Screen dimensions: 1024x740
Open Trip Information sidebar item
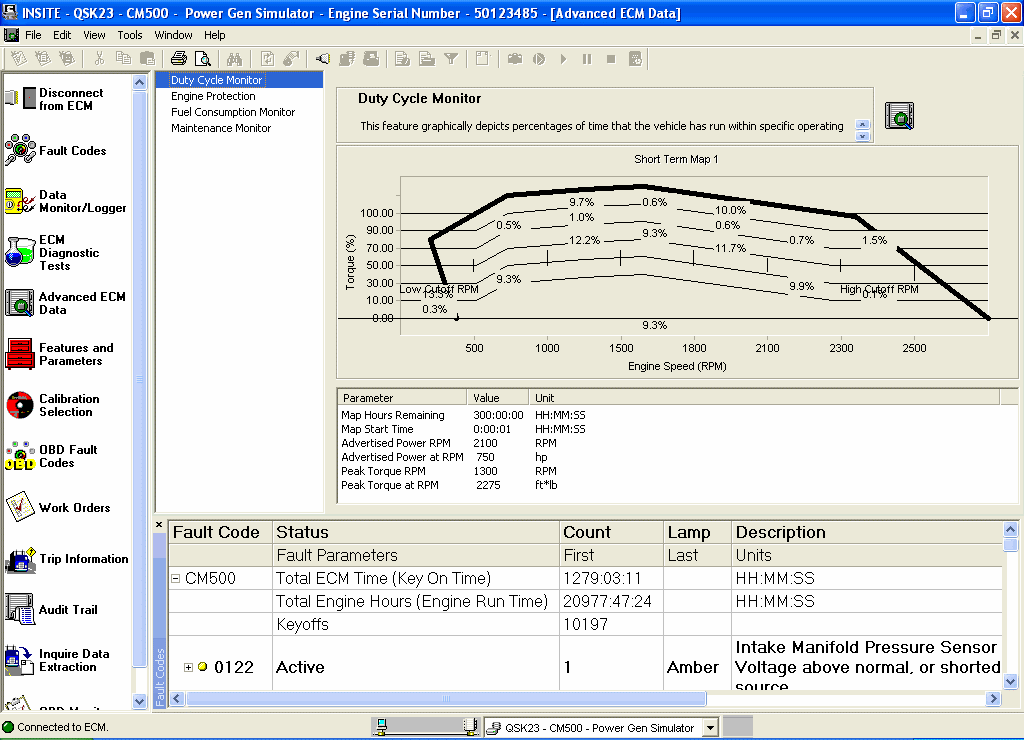[67, 559]
